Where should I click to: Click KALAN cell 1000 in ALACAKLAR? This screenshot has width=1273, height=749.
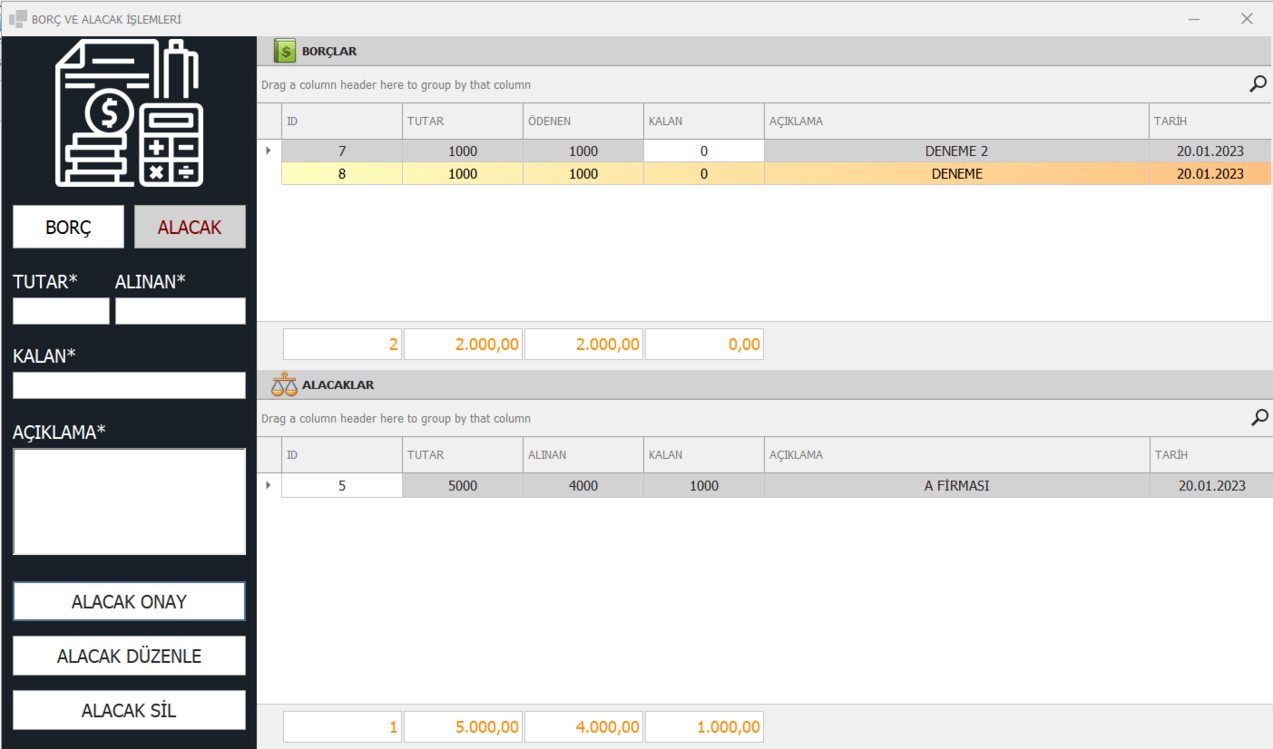click(x=704, y=486)
